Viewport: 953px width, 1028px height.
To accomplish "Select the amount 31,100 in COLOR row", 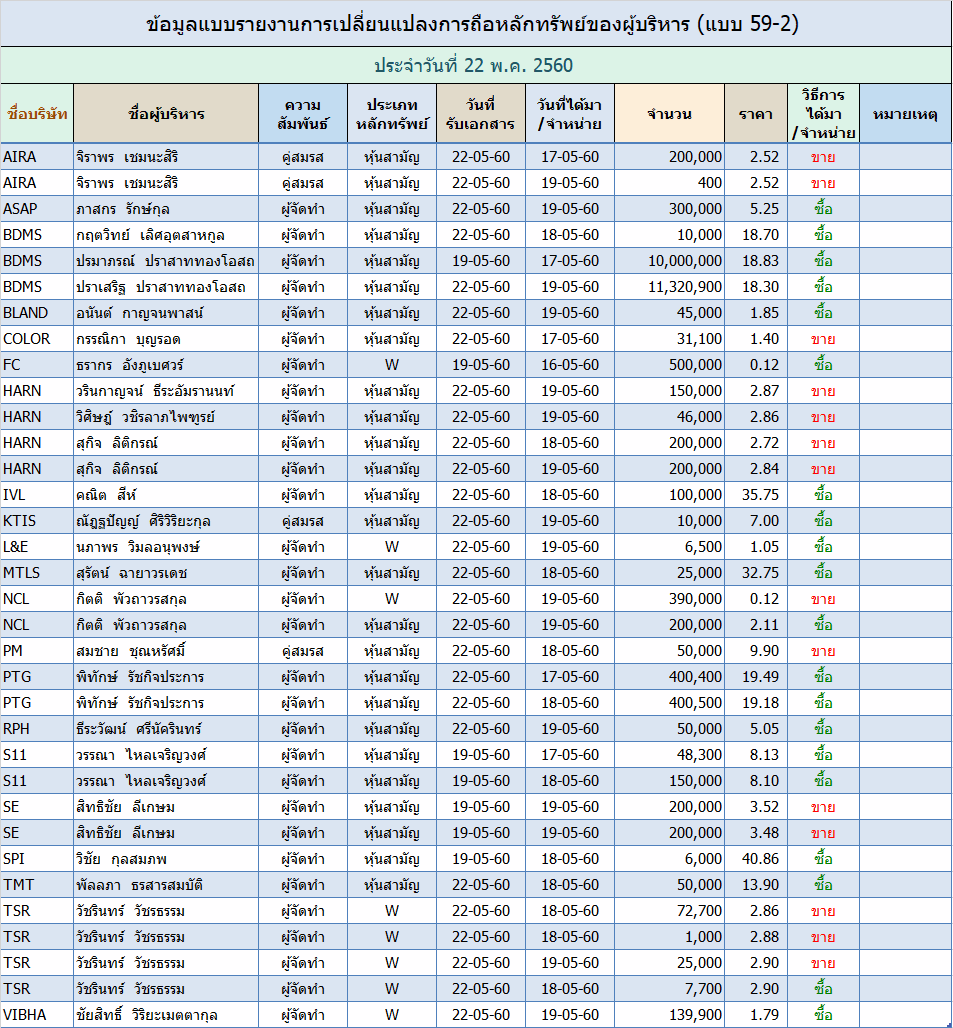I will 699,339.
